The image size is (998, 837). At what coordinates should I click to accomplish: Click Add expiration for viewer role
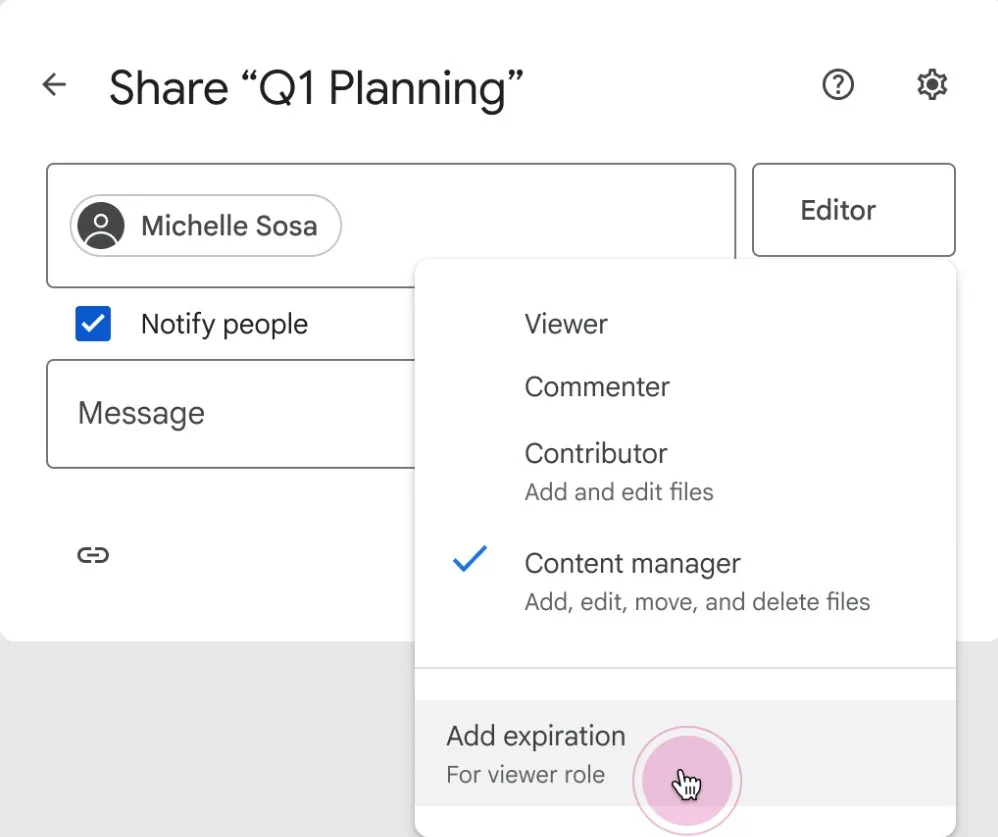(536, 736)
